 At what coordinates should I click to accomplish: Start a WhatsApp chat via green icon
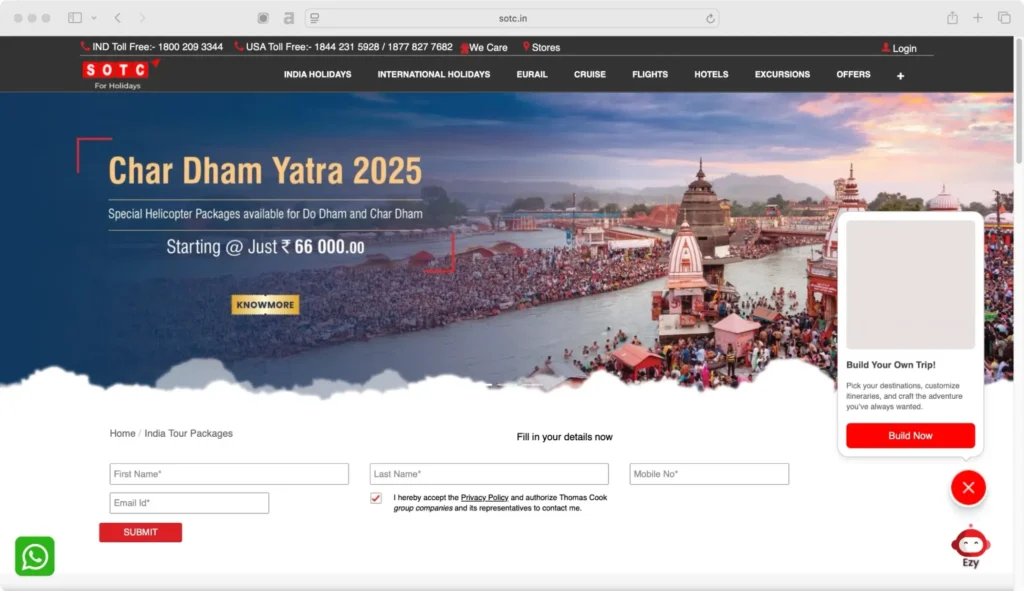(34, 556)
